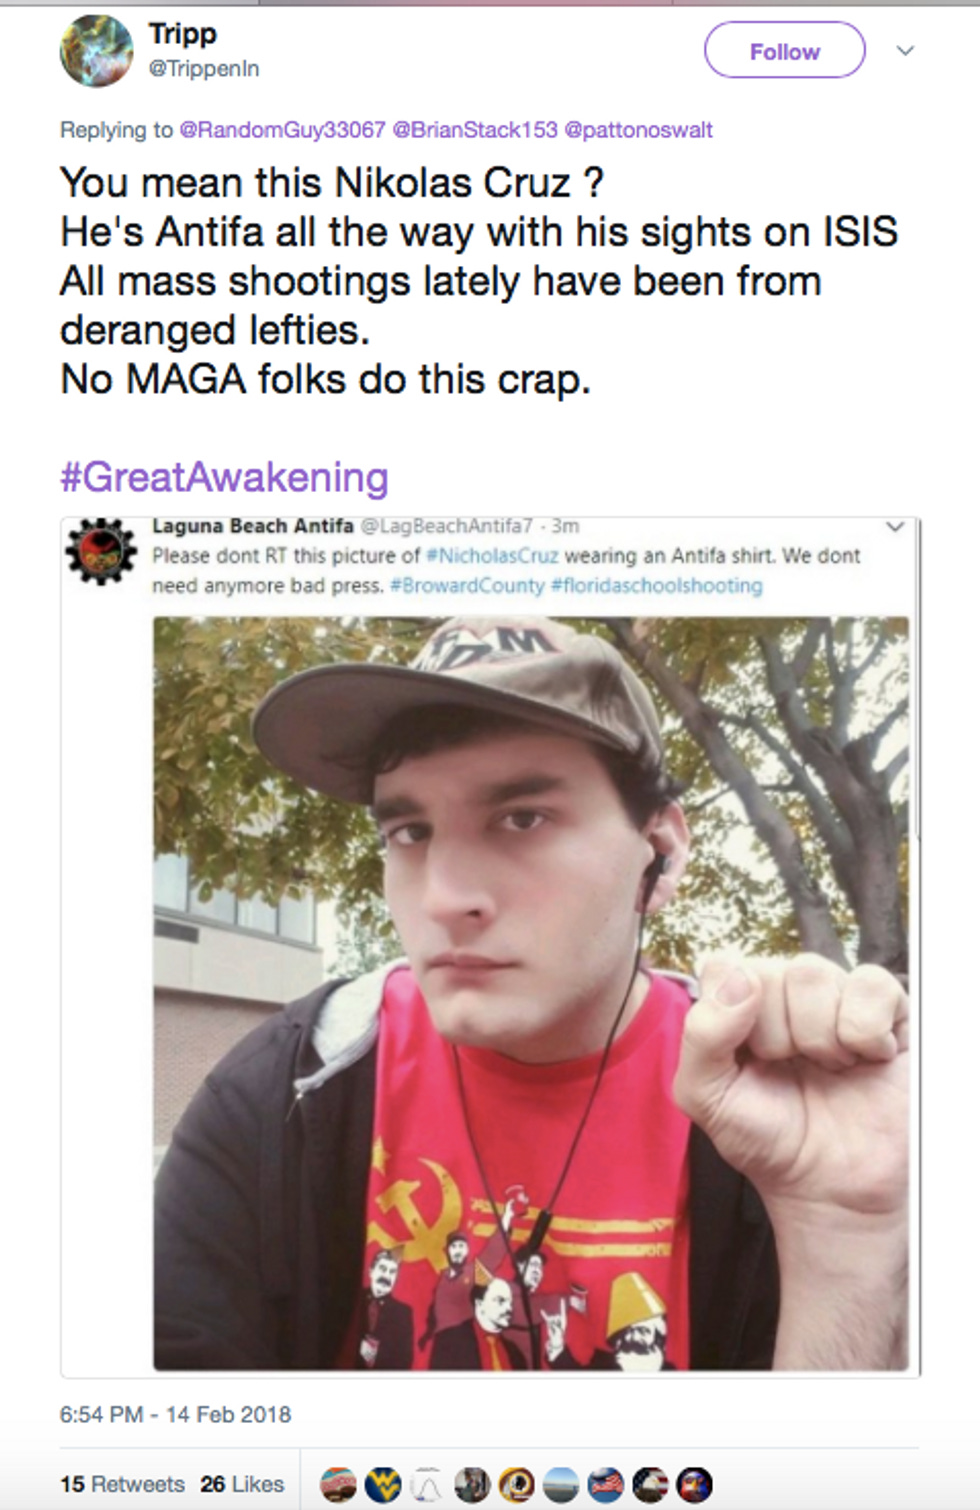The height and width of the screenshot is (1510, 980).
Task: Click the Redskins logo liker avatar
Action: (x=517, y=1485)
